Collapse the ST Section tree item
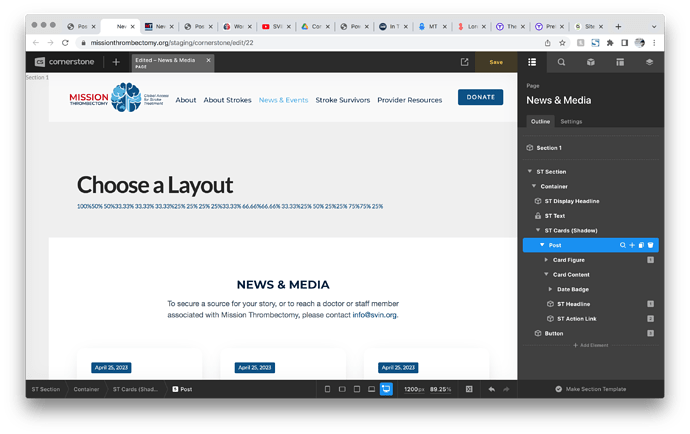 (x=529, y=172)
